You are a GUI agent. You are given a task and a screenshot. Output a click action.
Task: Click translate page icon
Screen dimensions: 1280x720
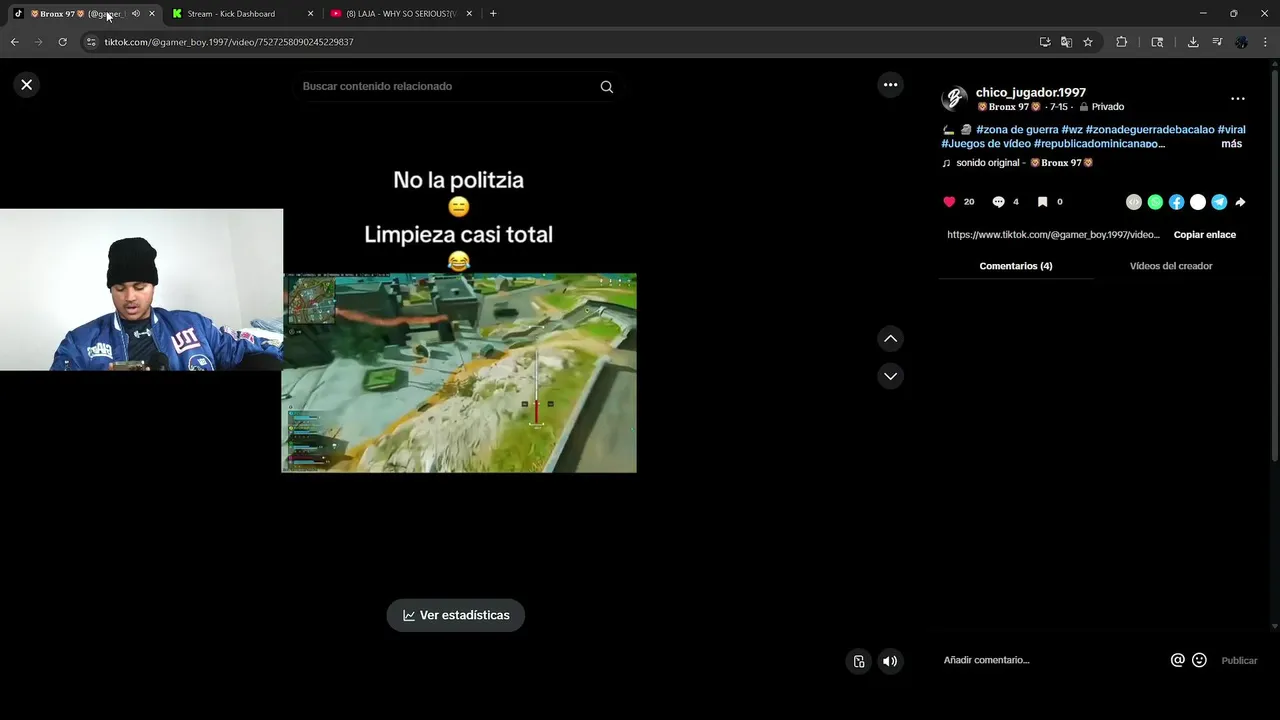(x=1066, y=42)
